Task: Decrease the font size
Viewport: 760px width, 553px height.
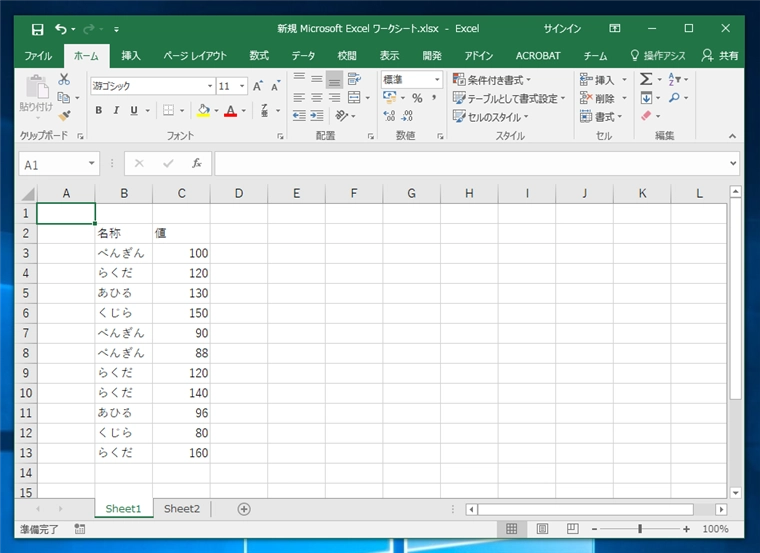Action: 275,86
